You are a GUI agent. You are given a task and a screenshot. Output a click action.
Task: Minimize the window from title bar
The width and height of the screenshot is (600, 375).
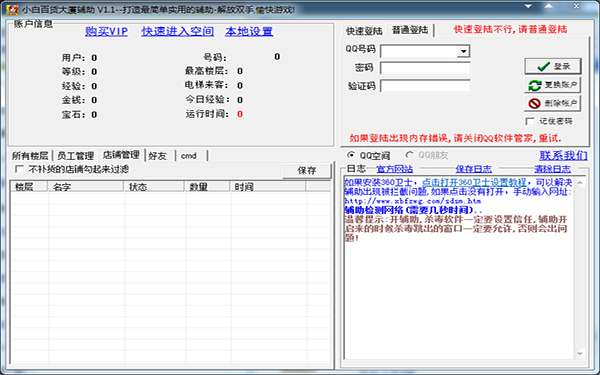[x=528, y=6]
